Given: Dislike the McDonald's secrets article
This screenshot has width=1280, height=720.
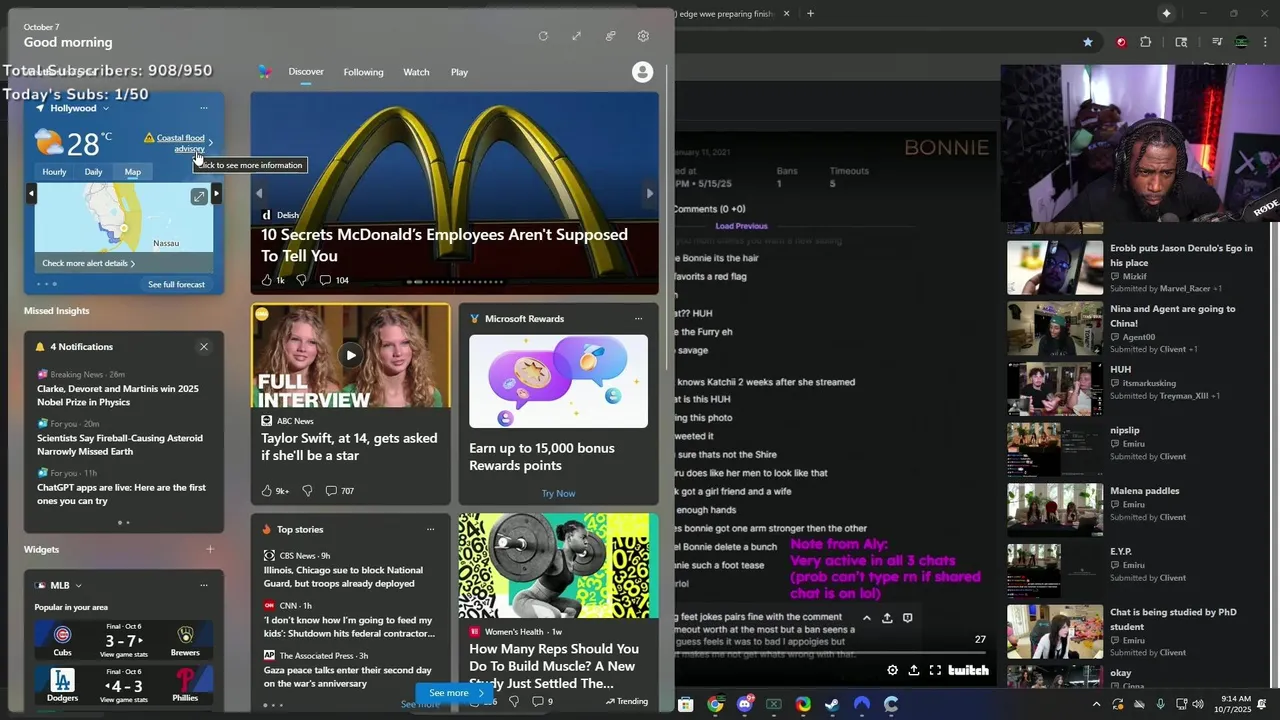Looking at the screenshot, I should pos(301,280).
